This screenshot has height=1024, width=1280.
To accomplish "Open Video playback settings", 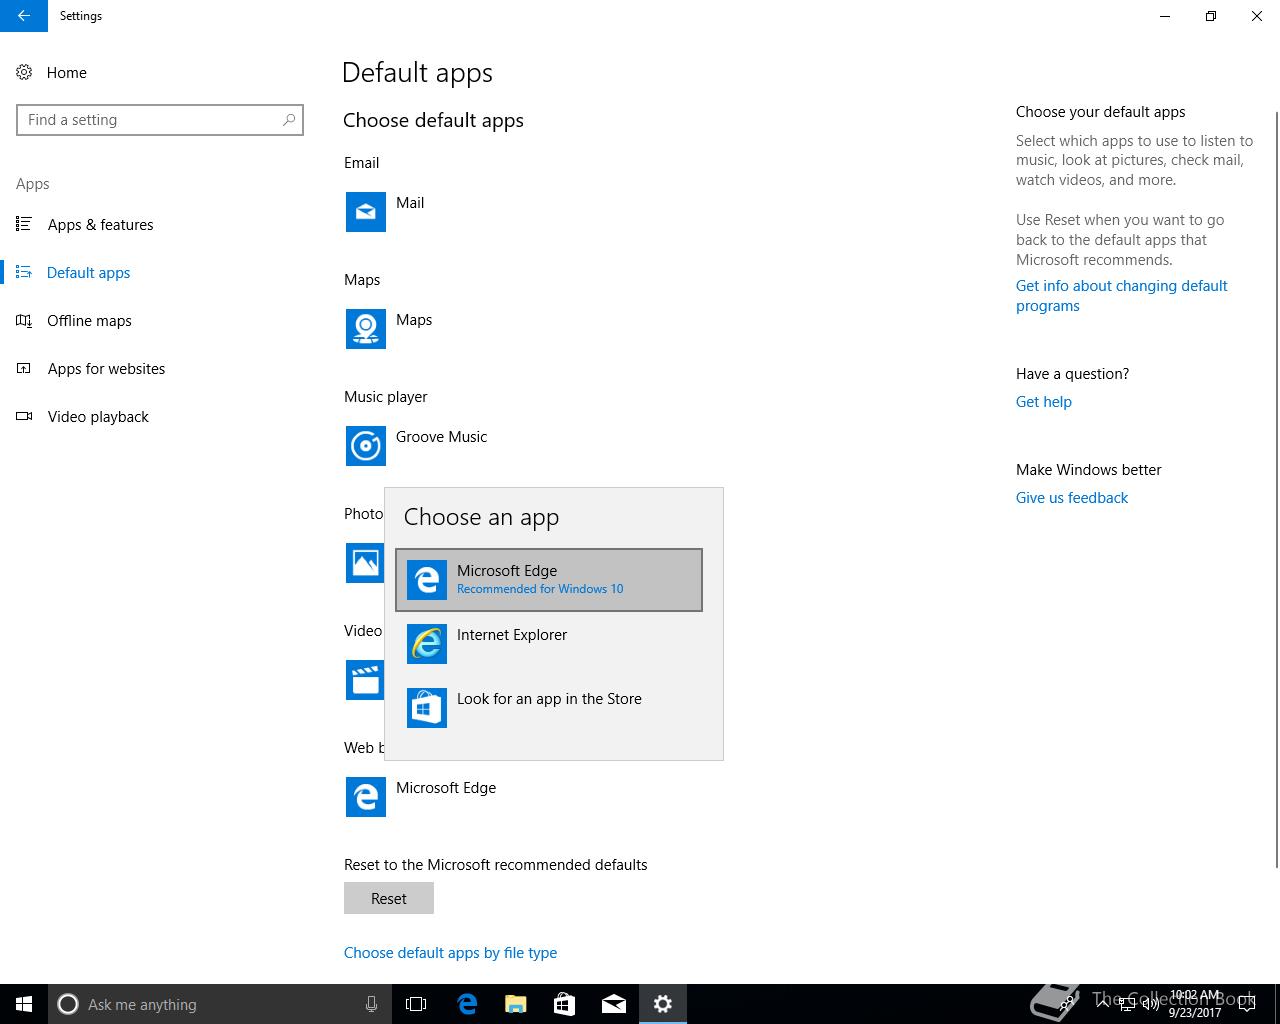I will pos(98,417).
